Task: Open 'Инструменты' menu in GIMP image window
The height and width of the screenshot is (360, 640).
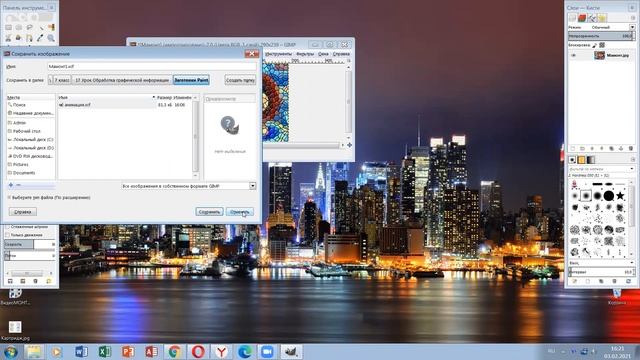Action: (278, 54)
